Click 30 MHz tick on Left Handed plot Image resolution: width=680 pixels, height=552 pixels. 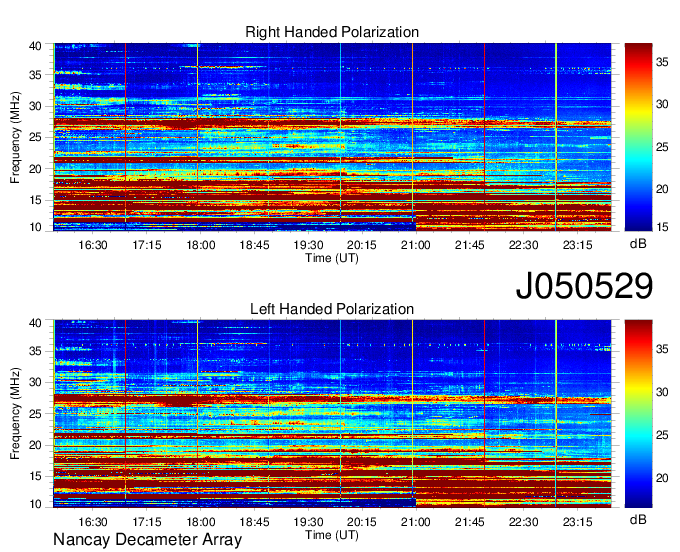(35, 382)
